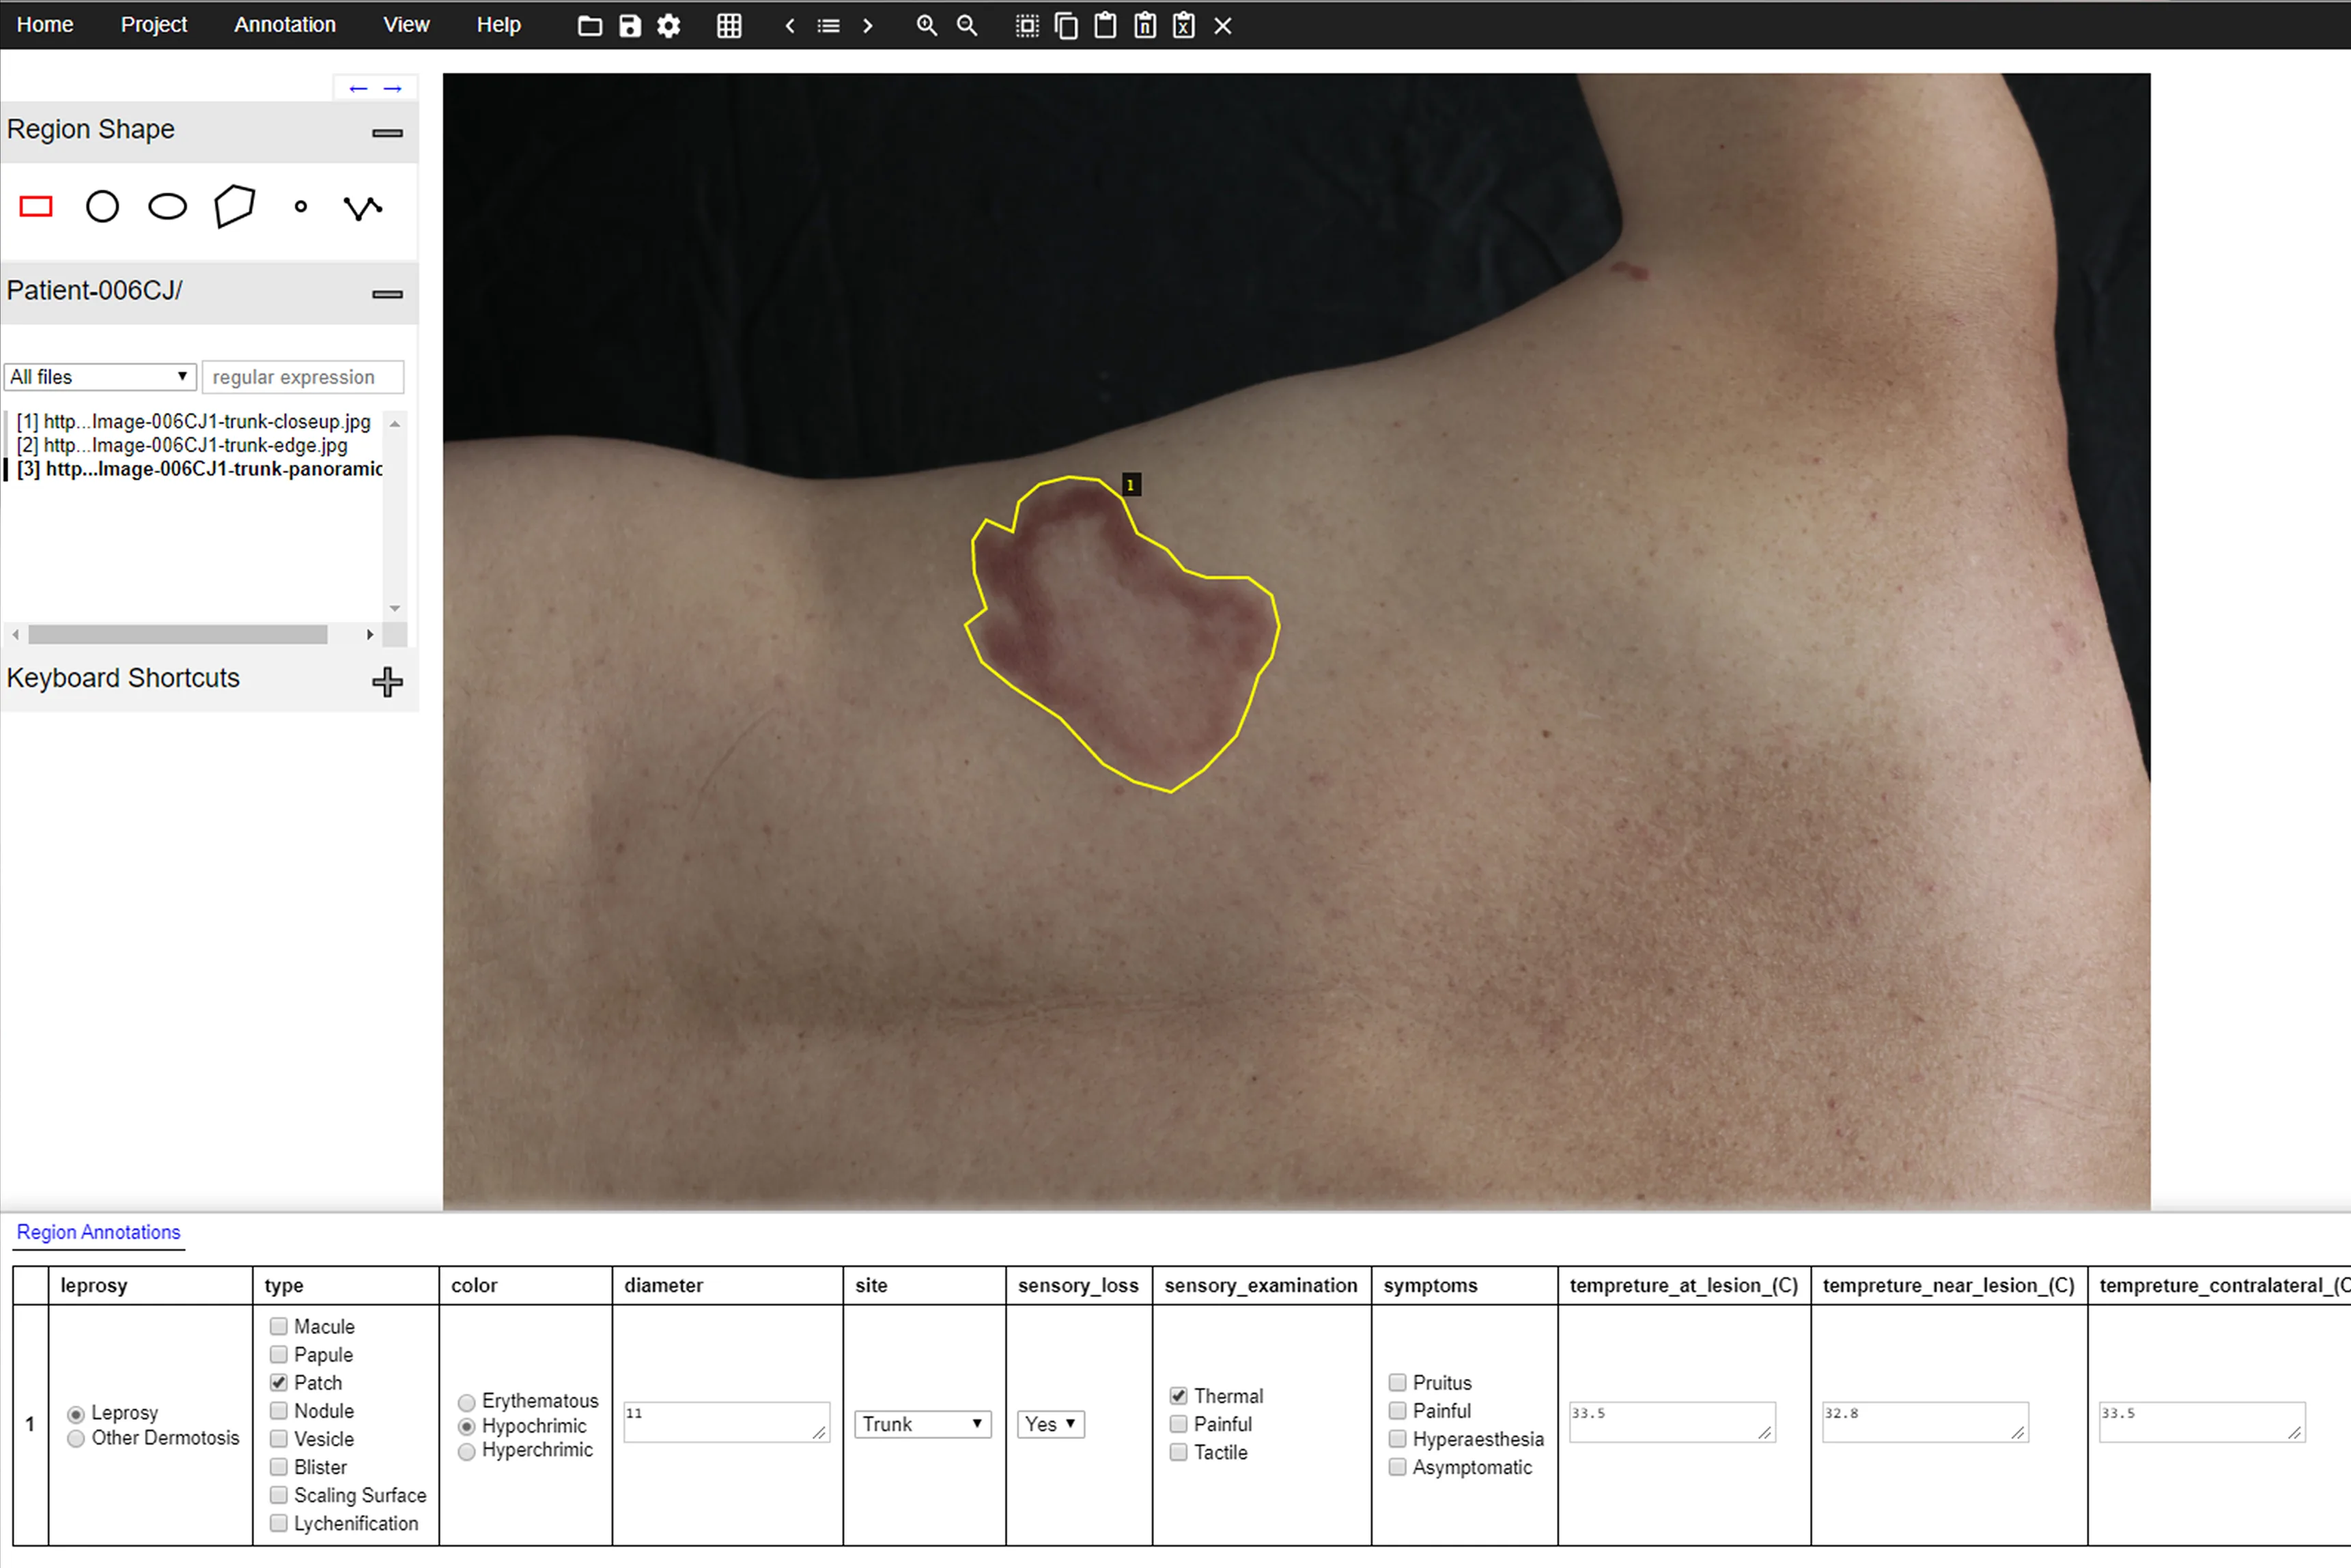The width and height of the screenshot is (2351, 1568).
Task: Open the trunk-closeup image file
Action: pyautogui.click(x=195, y=421)
